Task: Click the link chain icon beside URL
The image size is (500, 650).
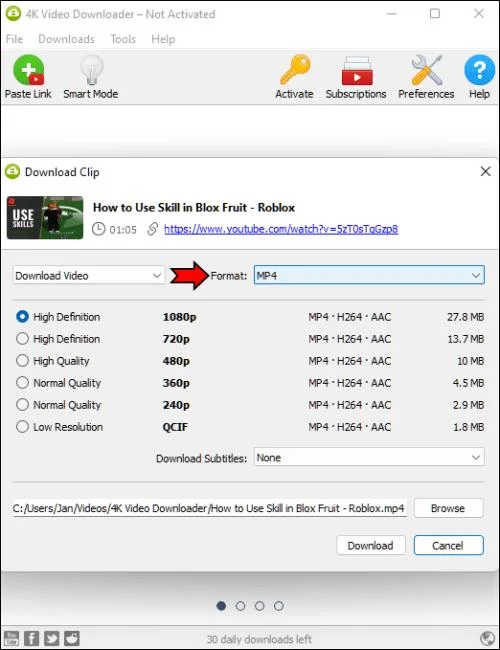Action: click(153, 229)
